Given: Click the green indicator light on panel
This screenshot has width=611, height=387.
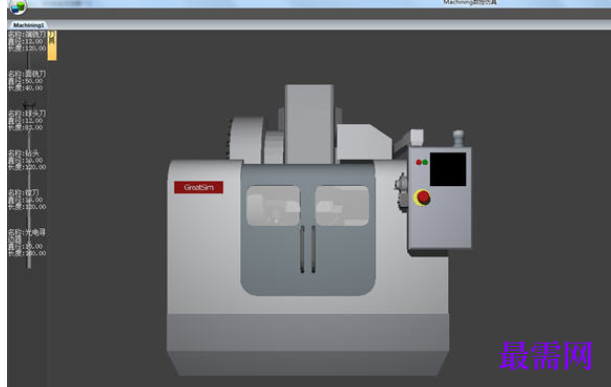Looking at the screenshot, I should (x=425, y=162).
